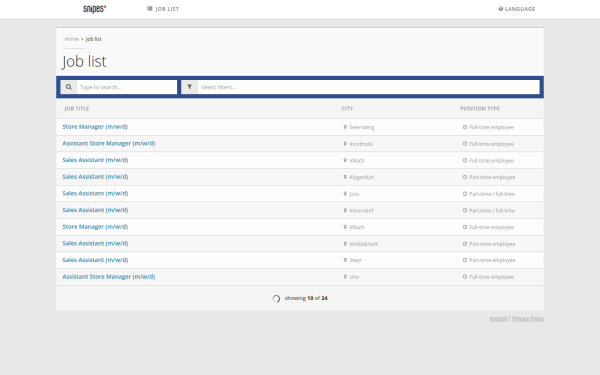Click the Job list breadcrumb text
The width and height of the screenshot is (600, 375).
93,39
